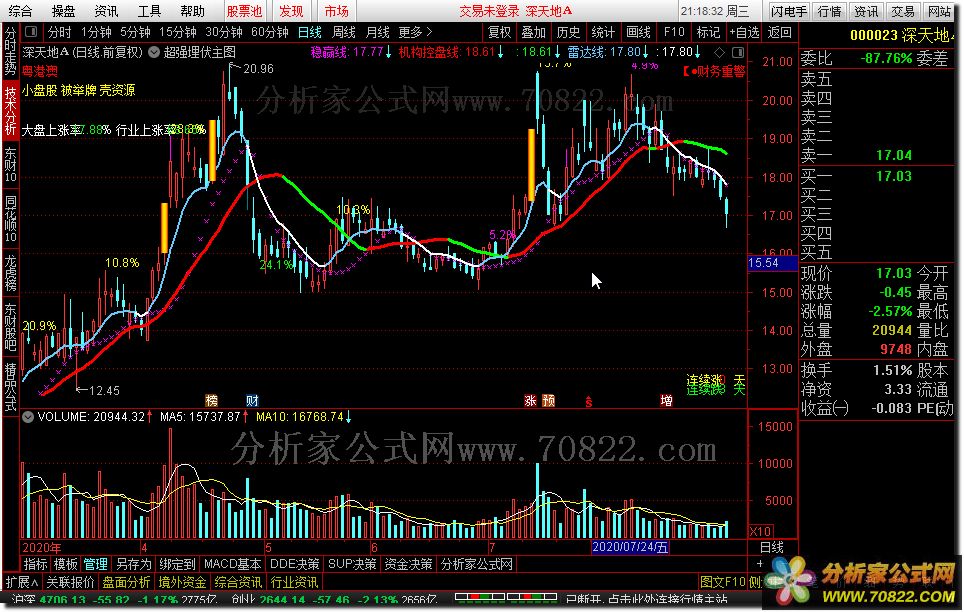Open the 综合 menu
Viewport: 964px width, 612px height.
tap(20, 11)
